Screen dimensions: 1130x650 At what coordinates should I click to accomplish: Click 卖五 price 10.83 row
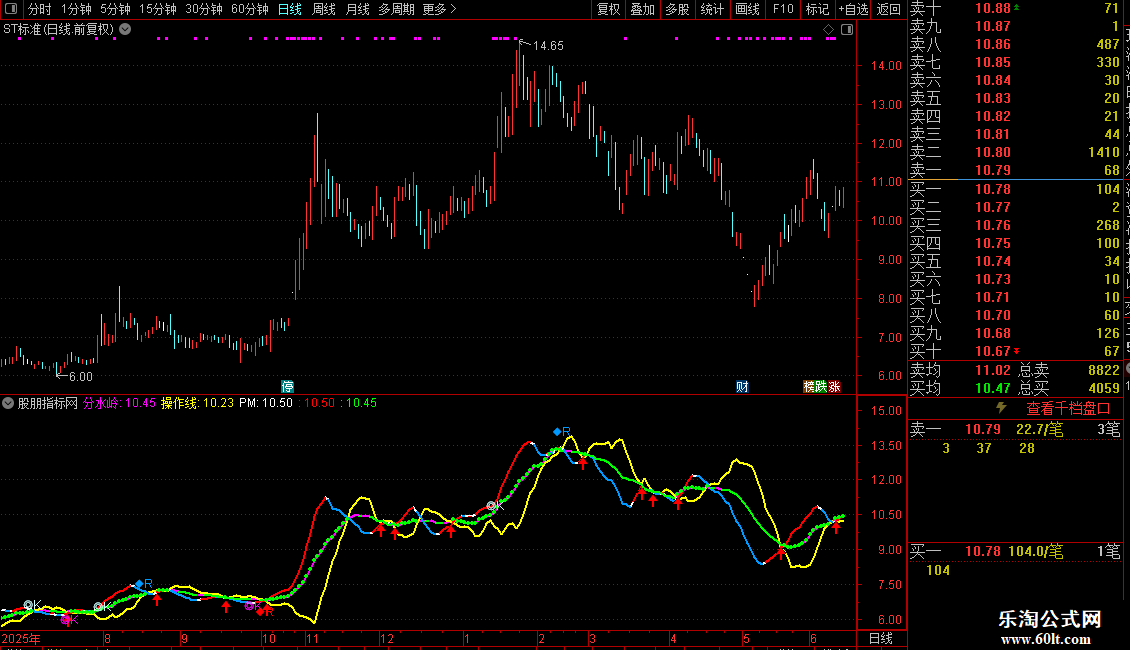1015,98
